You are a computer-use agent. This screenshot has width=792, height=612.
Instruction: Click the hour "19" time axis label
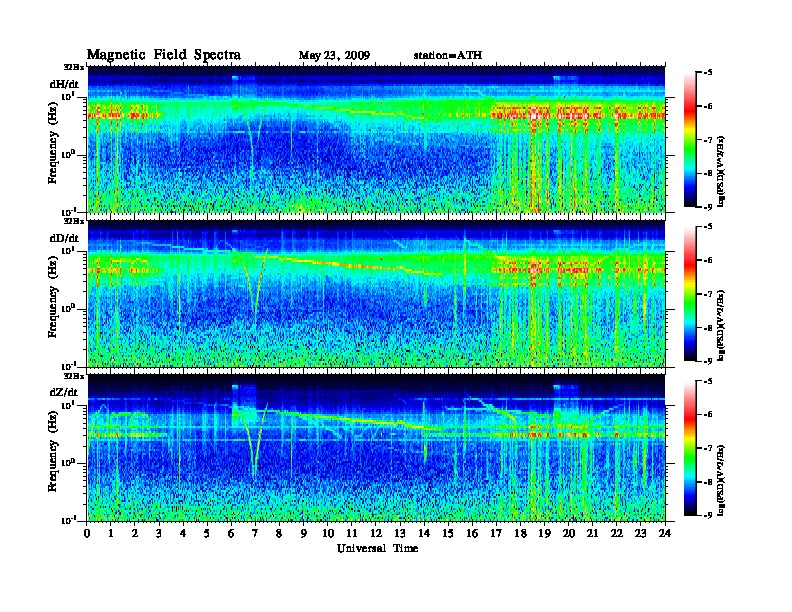(545, 534)
